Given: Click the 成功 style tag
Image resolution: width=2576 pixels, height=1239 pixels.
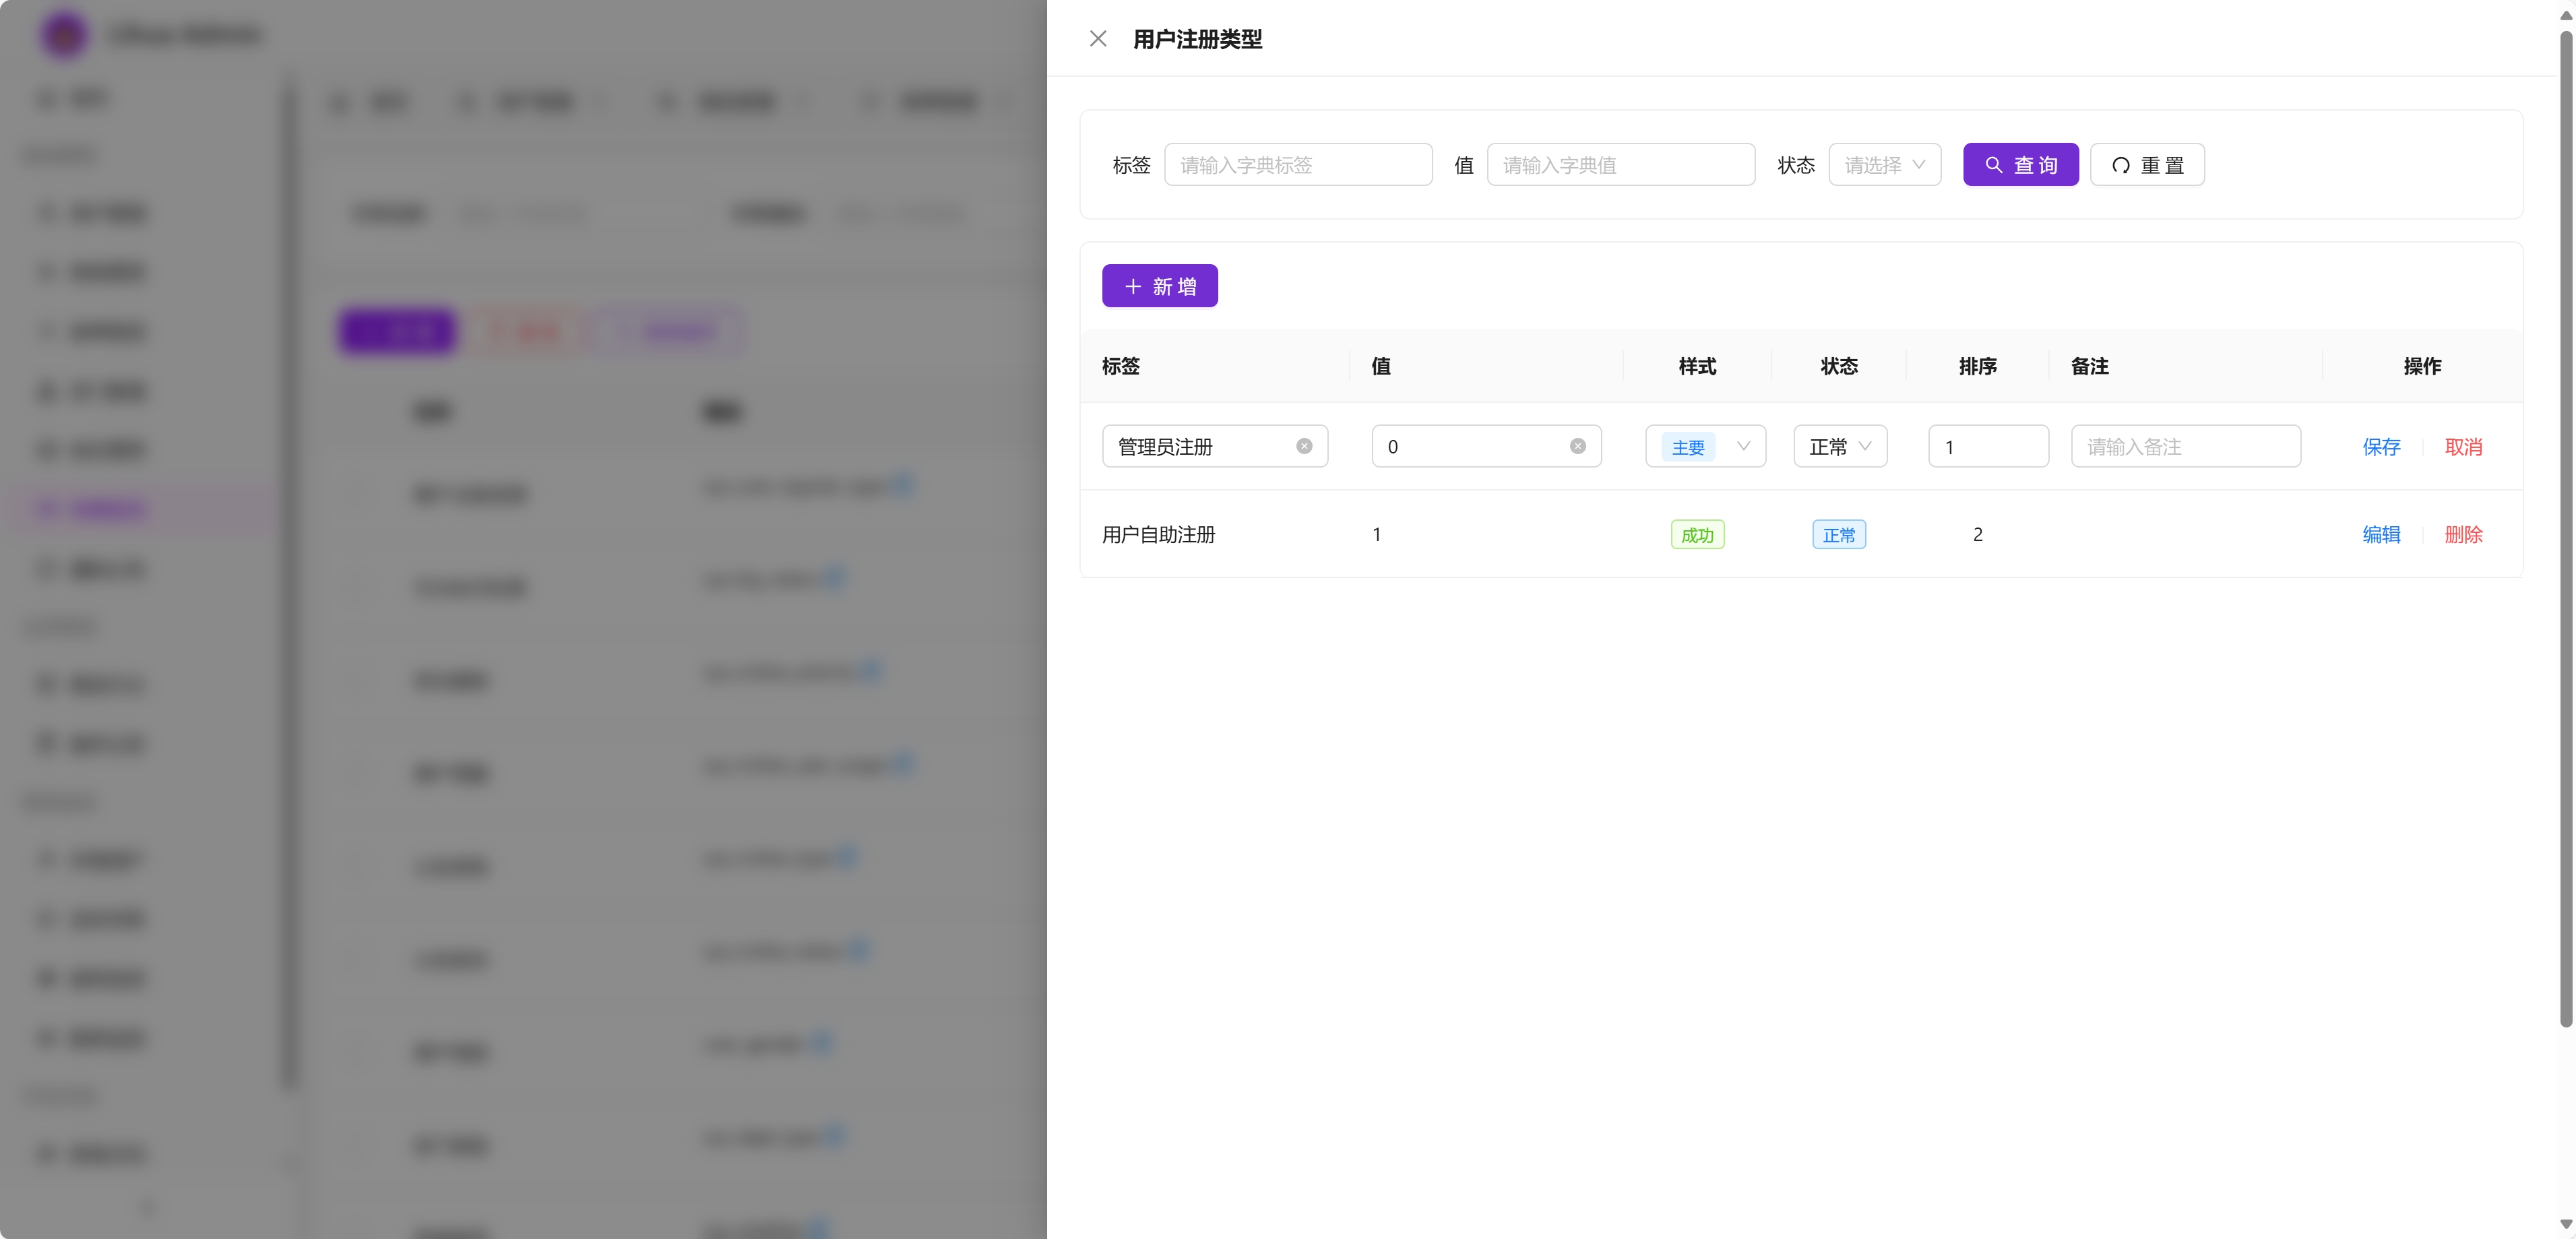Looking at the screenshot, I should click(1697, 534).
